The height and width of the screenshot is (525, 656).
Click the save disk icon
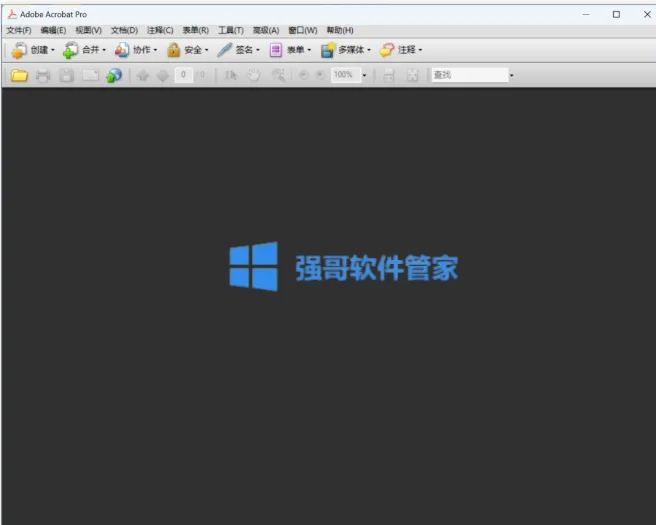66,75
